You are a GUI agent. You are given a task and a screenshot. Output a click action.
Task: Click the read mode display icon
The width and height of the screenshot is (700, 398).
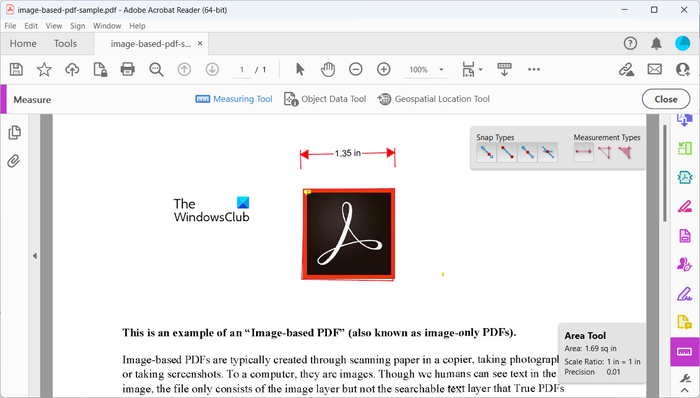click(504, 69)
